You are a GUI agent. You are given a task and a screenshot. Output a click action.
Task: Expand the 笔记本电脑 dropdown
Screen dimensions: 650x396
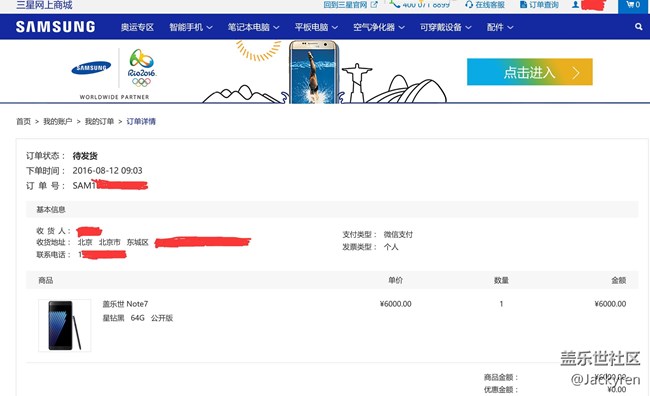click(253, 27)
